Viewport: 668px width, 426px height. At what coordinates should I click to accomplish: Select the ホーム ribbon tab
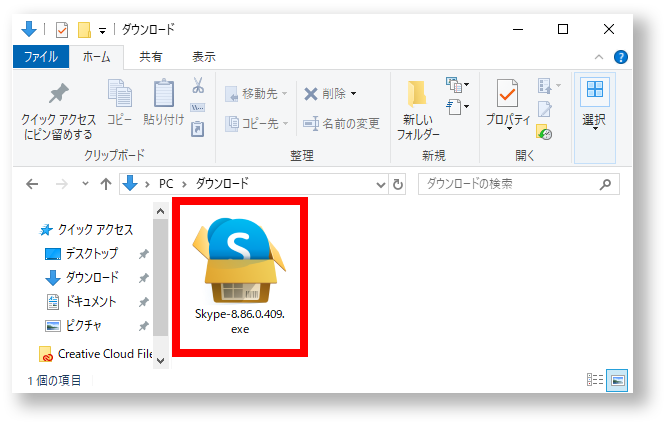[x=96, y=57]
